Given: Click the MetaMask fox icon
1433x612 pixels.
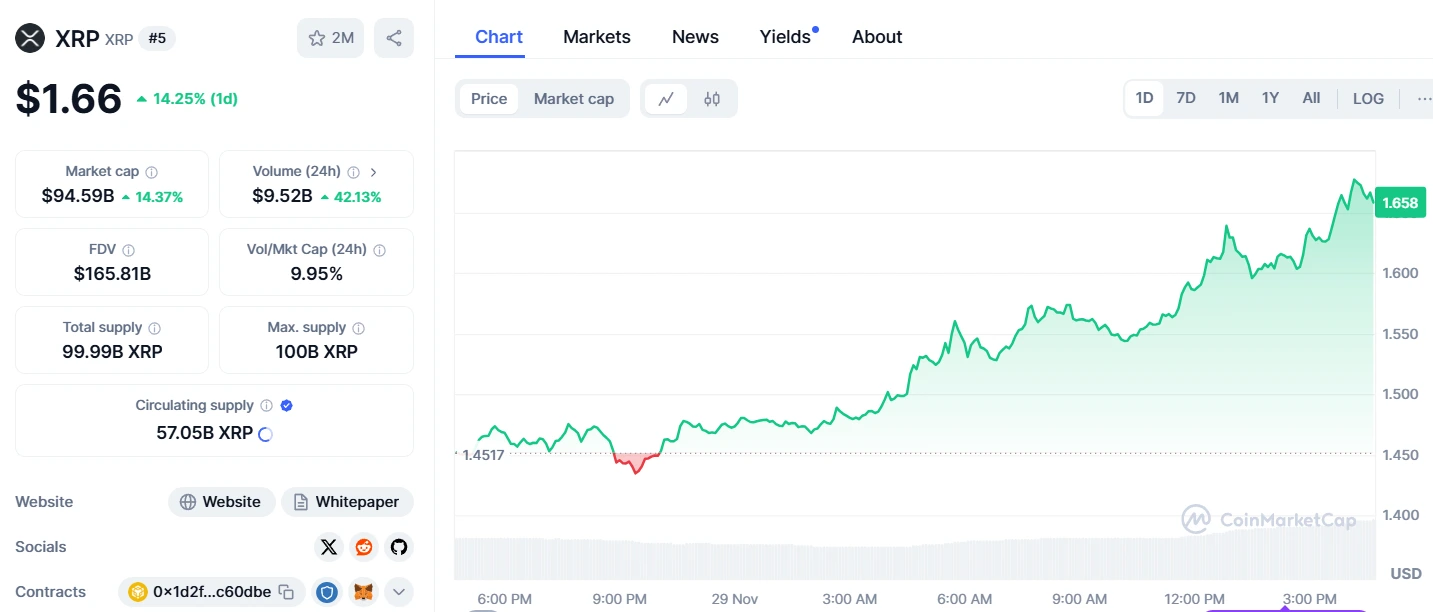Looking at the screenshot, I should pyautogui.click(x=365, y=592).
